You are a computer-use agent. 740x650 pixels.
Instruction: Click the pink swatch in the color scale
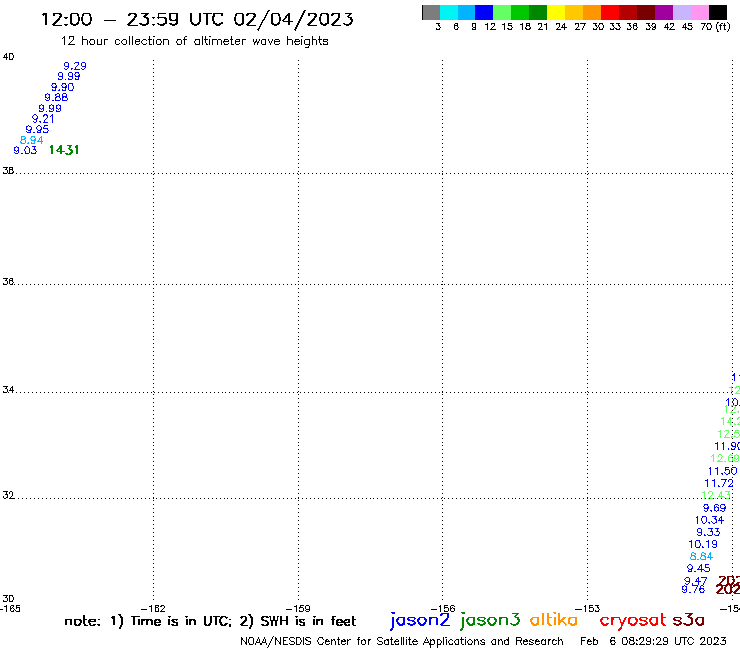(700, 12)
